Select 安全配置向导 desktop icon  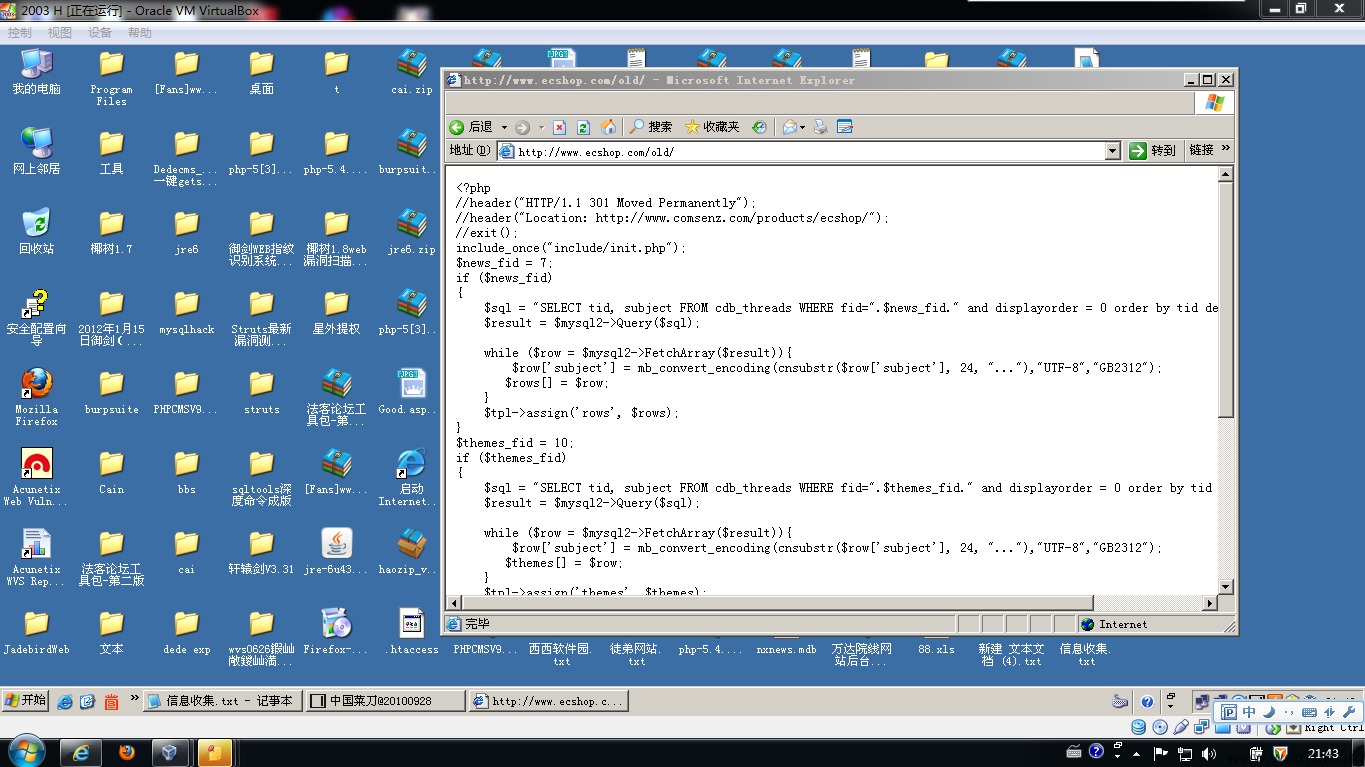tap(37, 318)
